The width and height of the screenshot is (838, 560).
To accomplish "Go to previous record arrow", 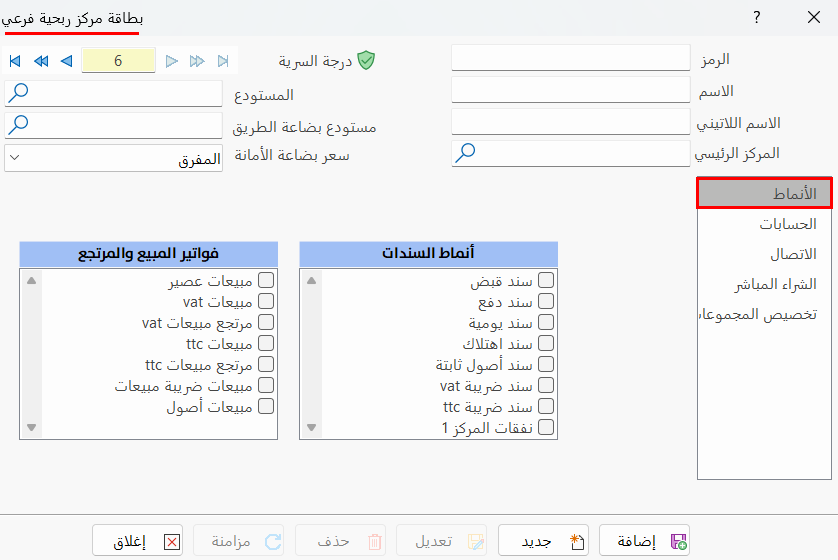I will pyautogui.click(x=67, y=61).
